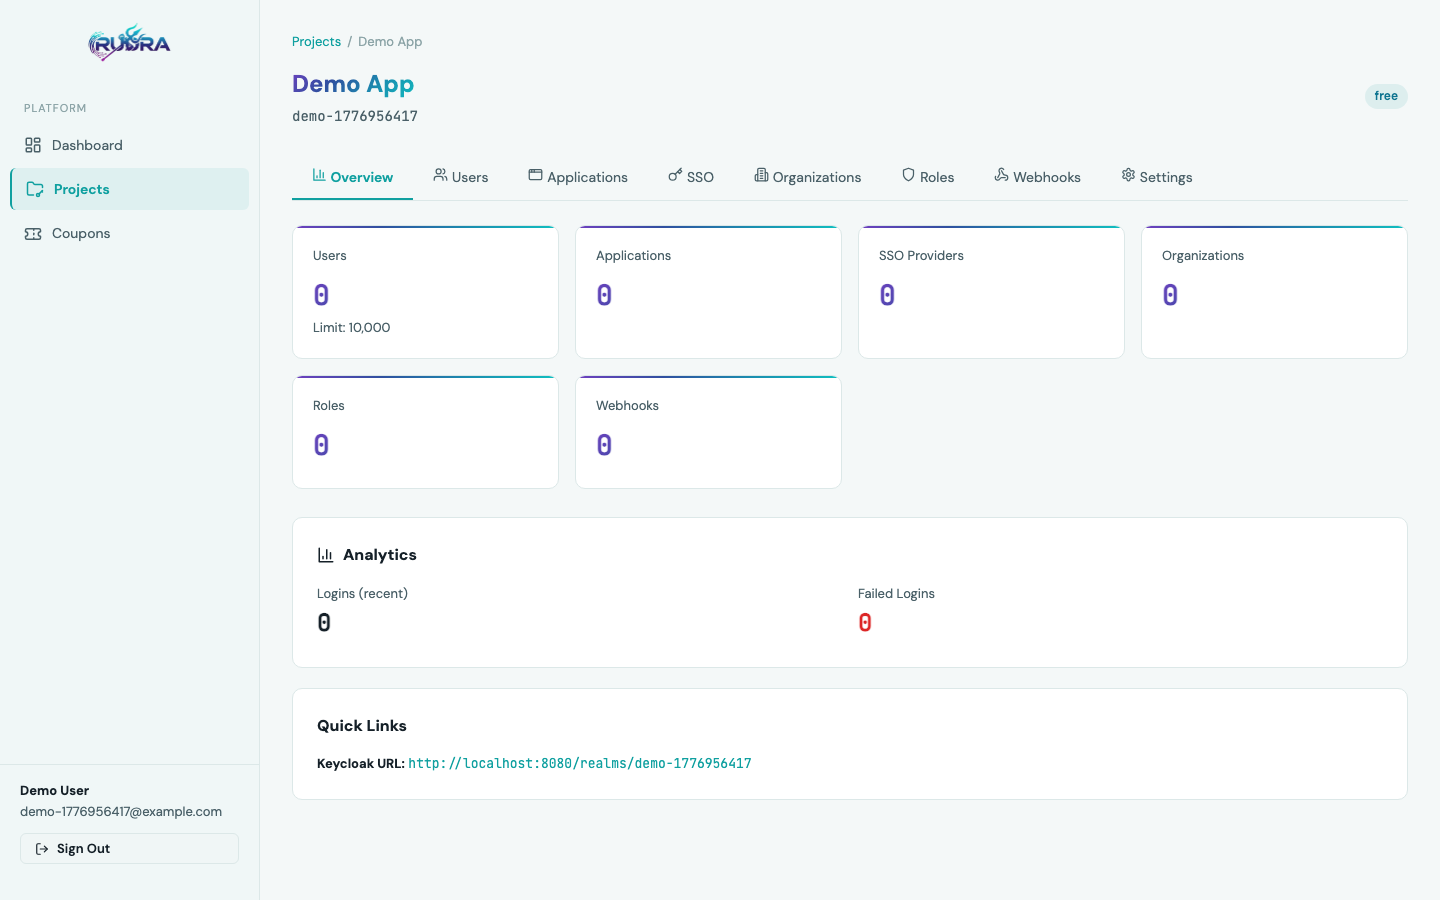Click the SSO key icon
This screenshot has width=1440, height=900.
pos(675,175)
